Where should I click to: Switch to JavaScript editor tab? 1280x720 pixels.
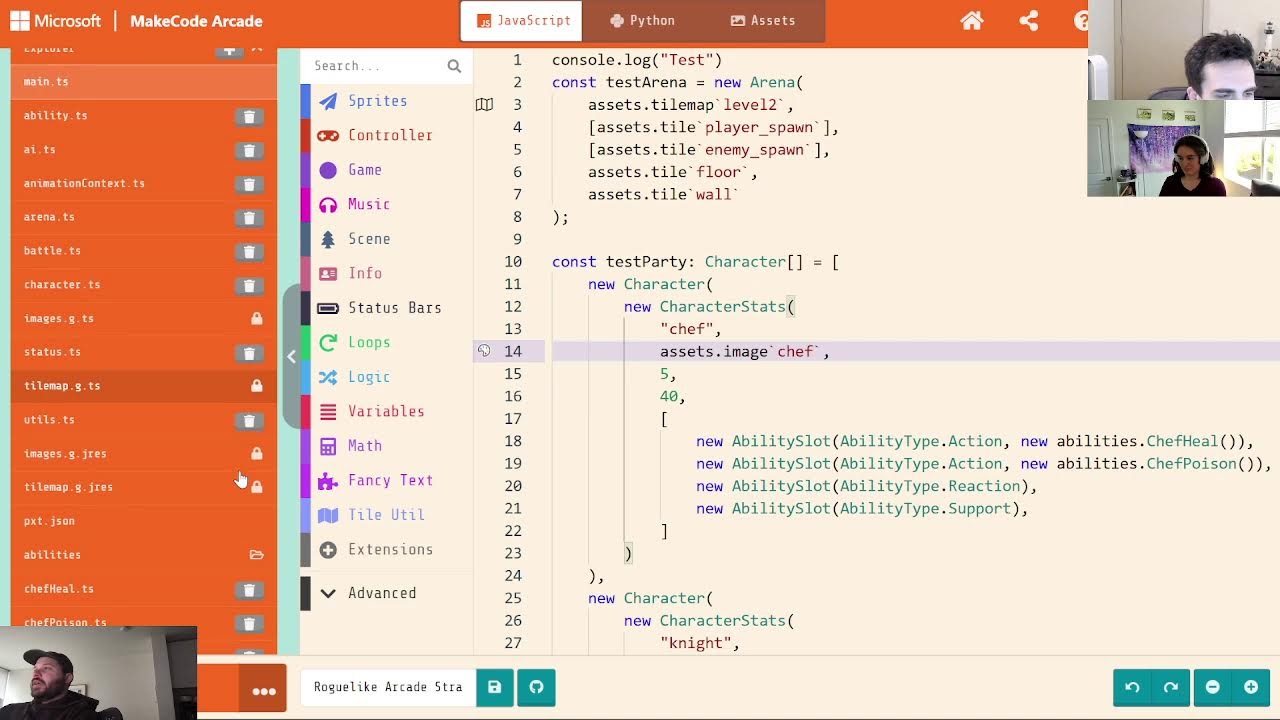click(521, 21)
